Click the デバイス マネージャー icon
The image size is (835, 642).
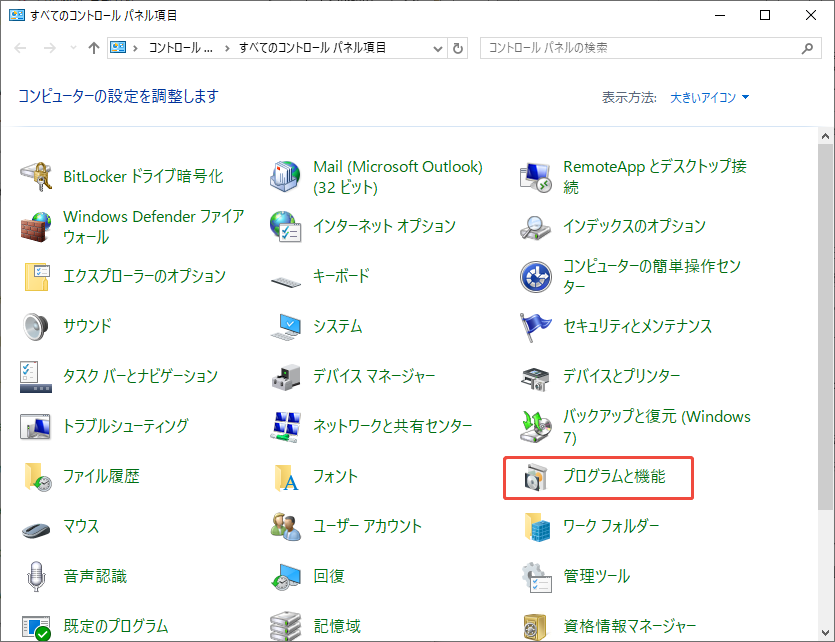[287, 377]
